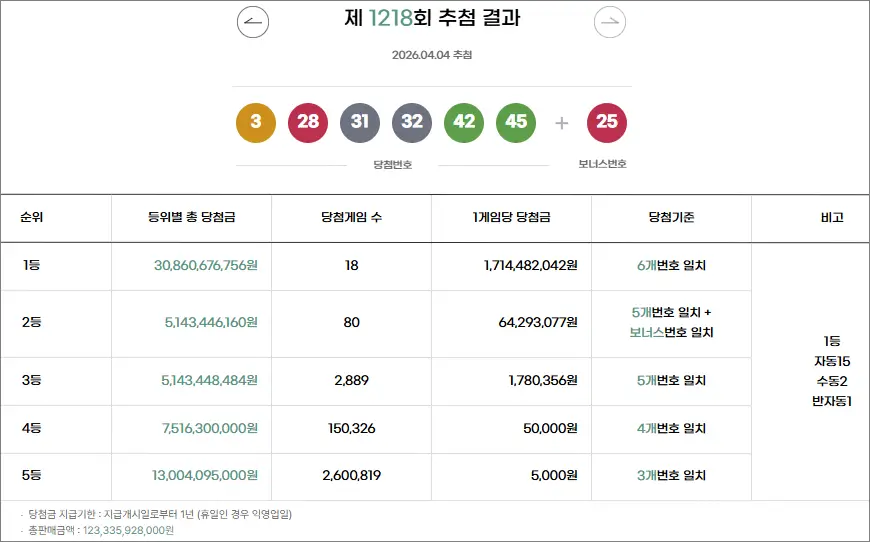This screenshot has height=542, width=870.
Task: Select the red number 28 ball
Action: (308, 123)
